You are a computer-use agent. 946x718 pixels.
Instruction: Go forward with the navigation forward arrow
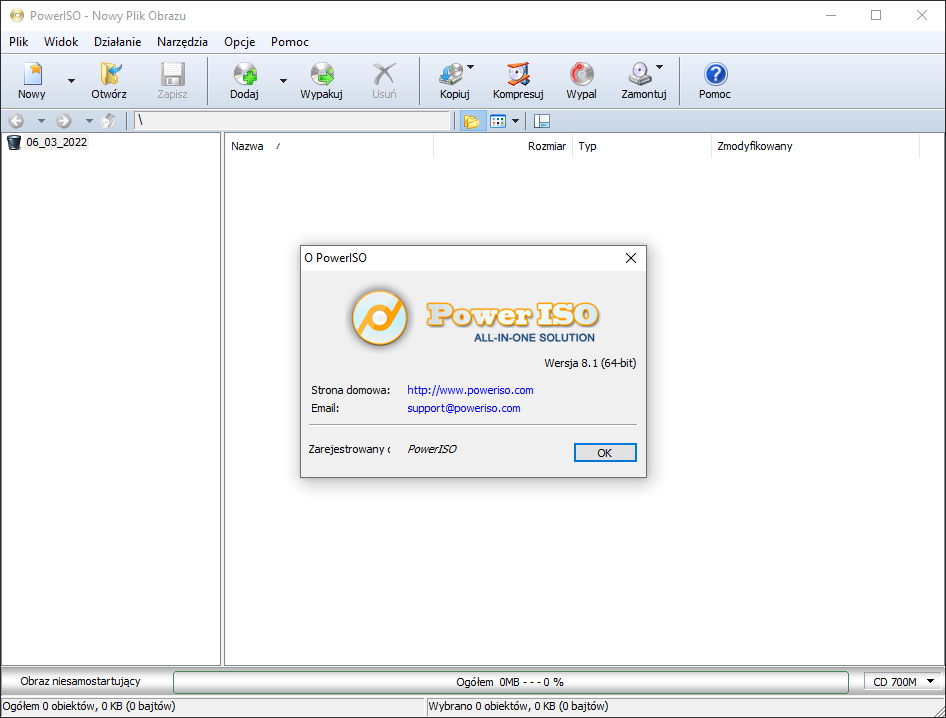pos(64,121)
